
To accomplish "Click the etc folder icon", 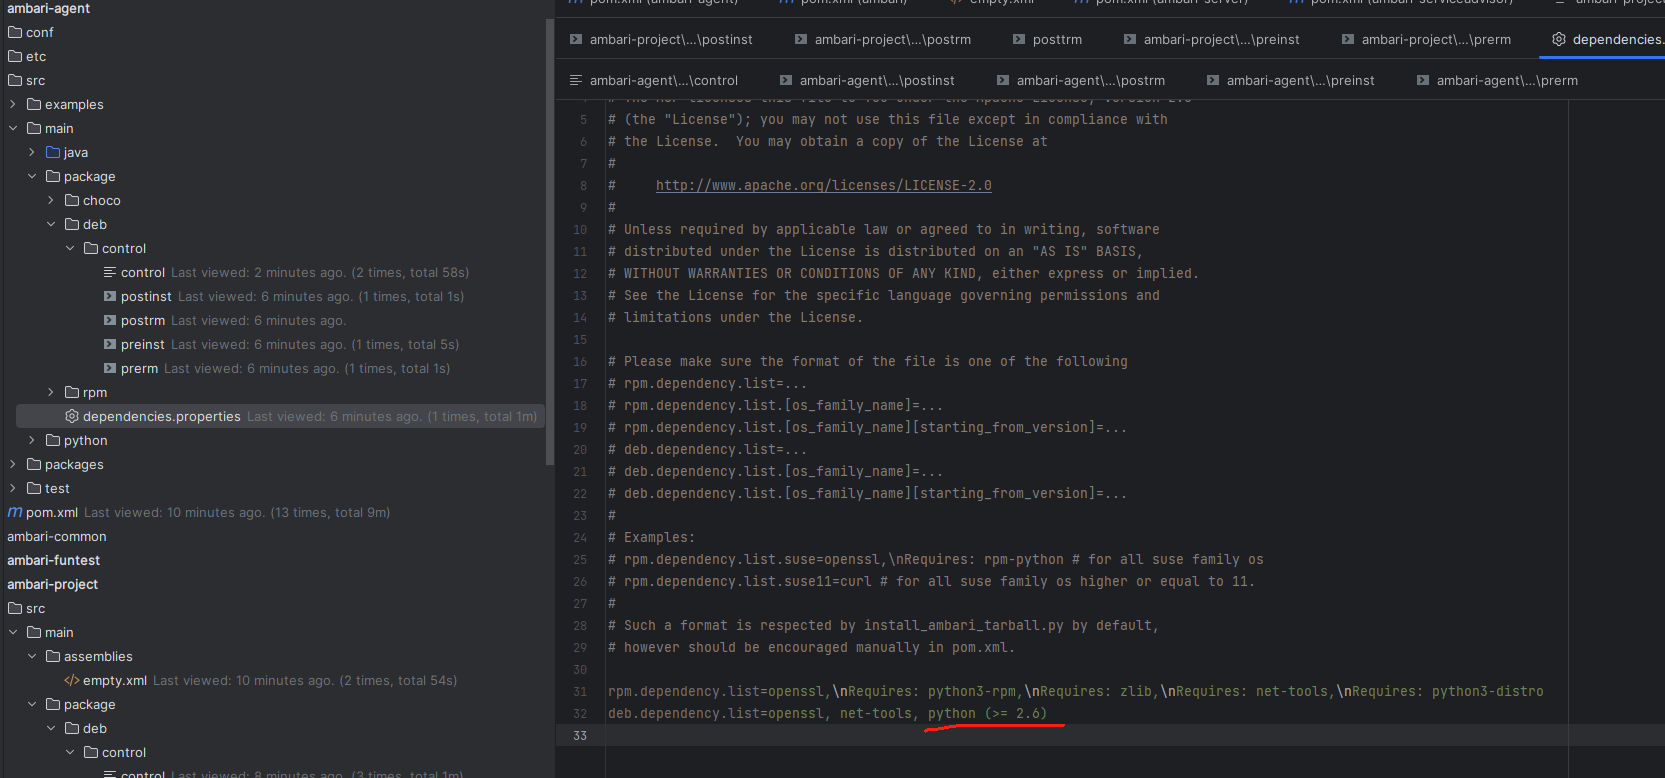I will tap(15, 56).
